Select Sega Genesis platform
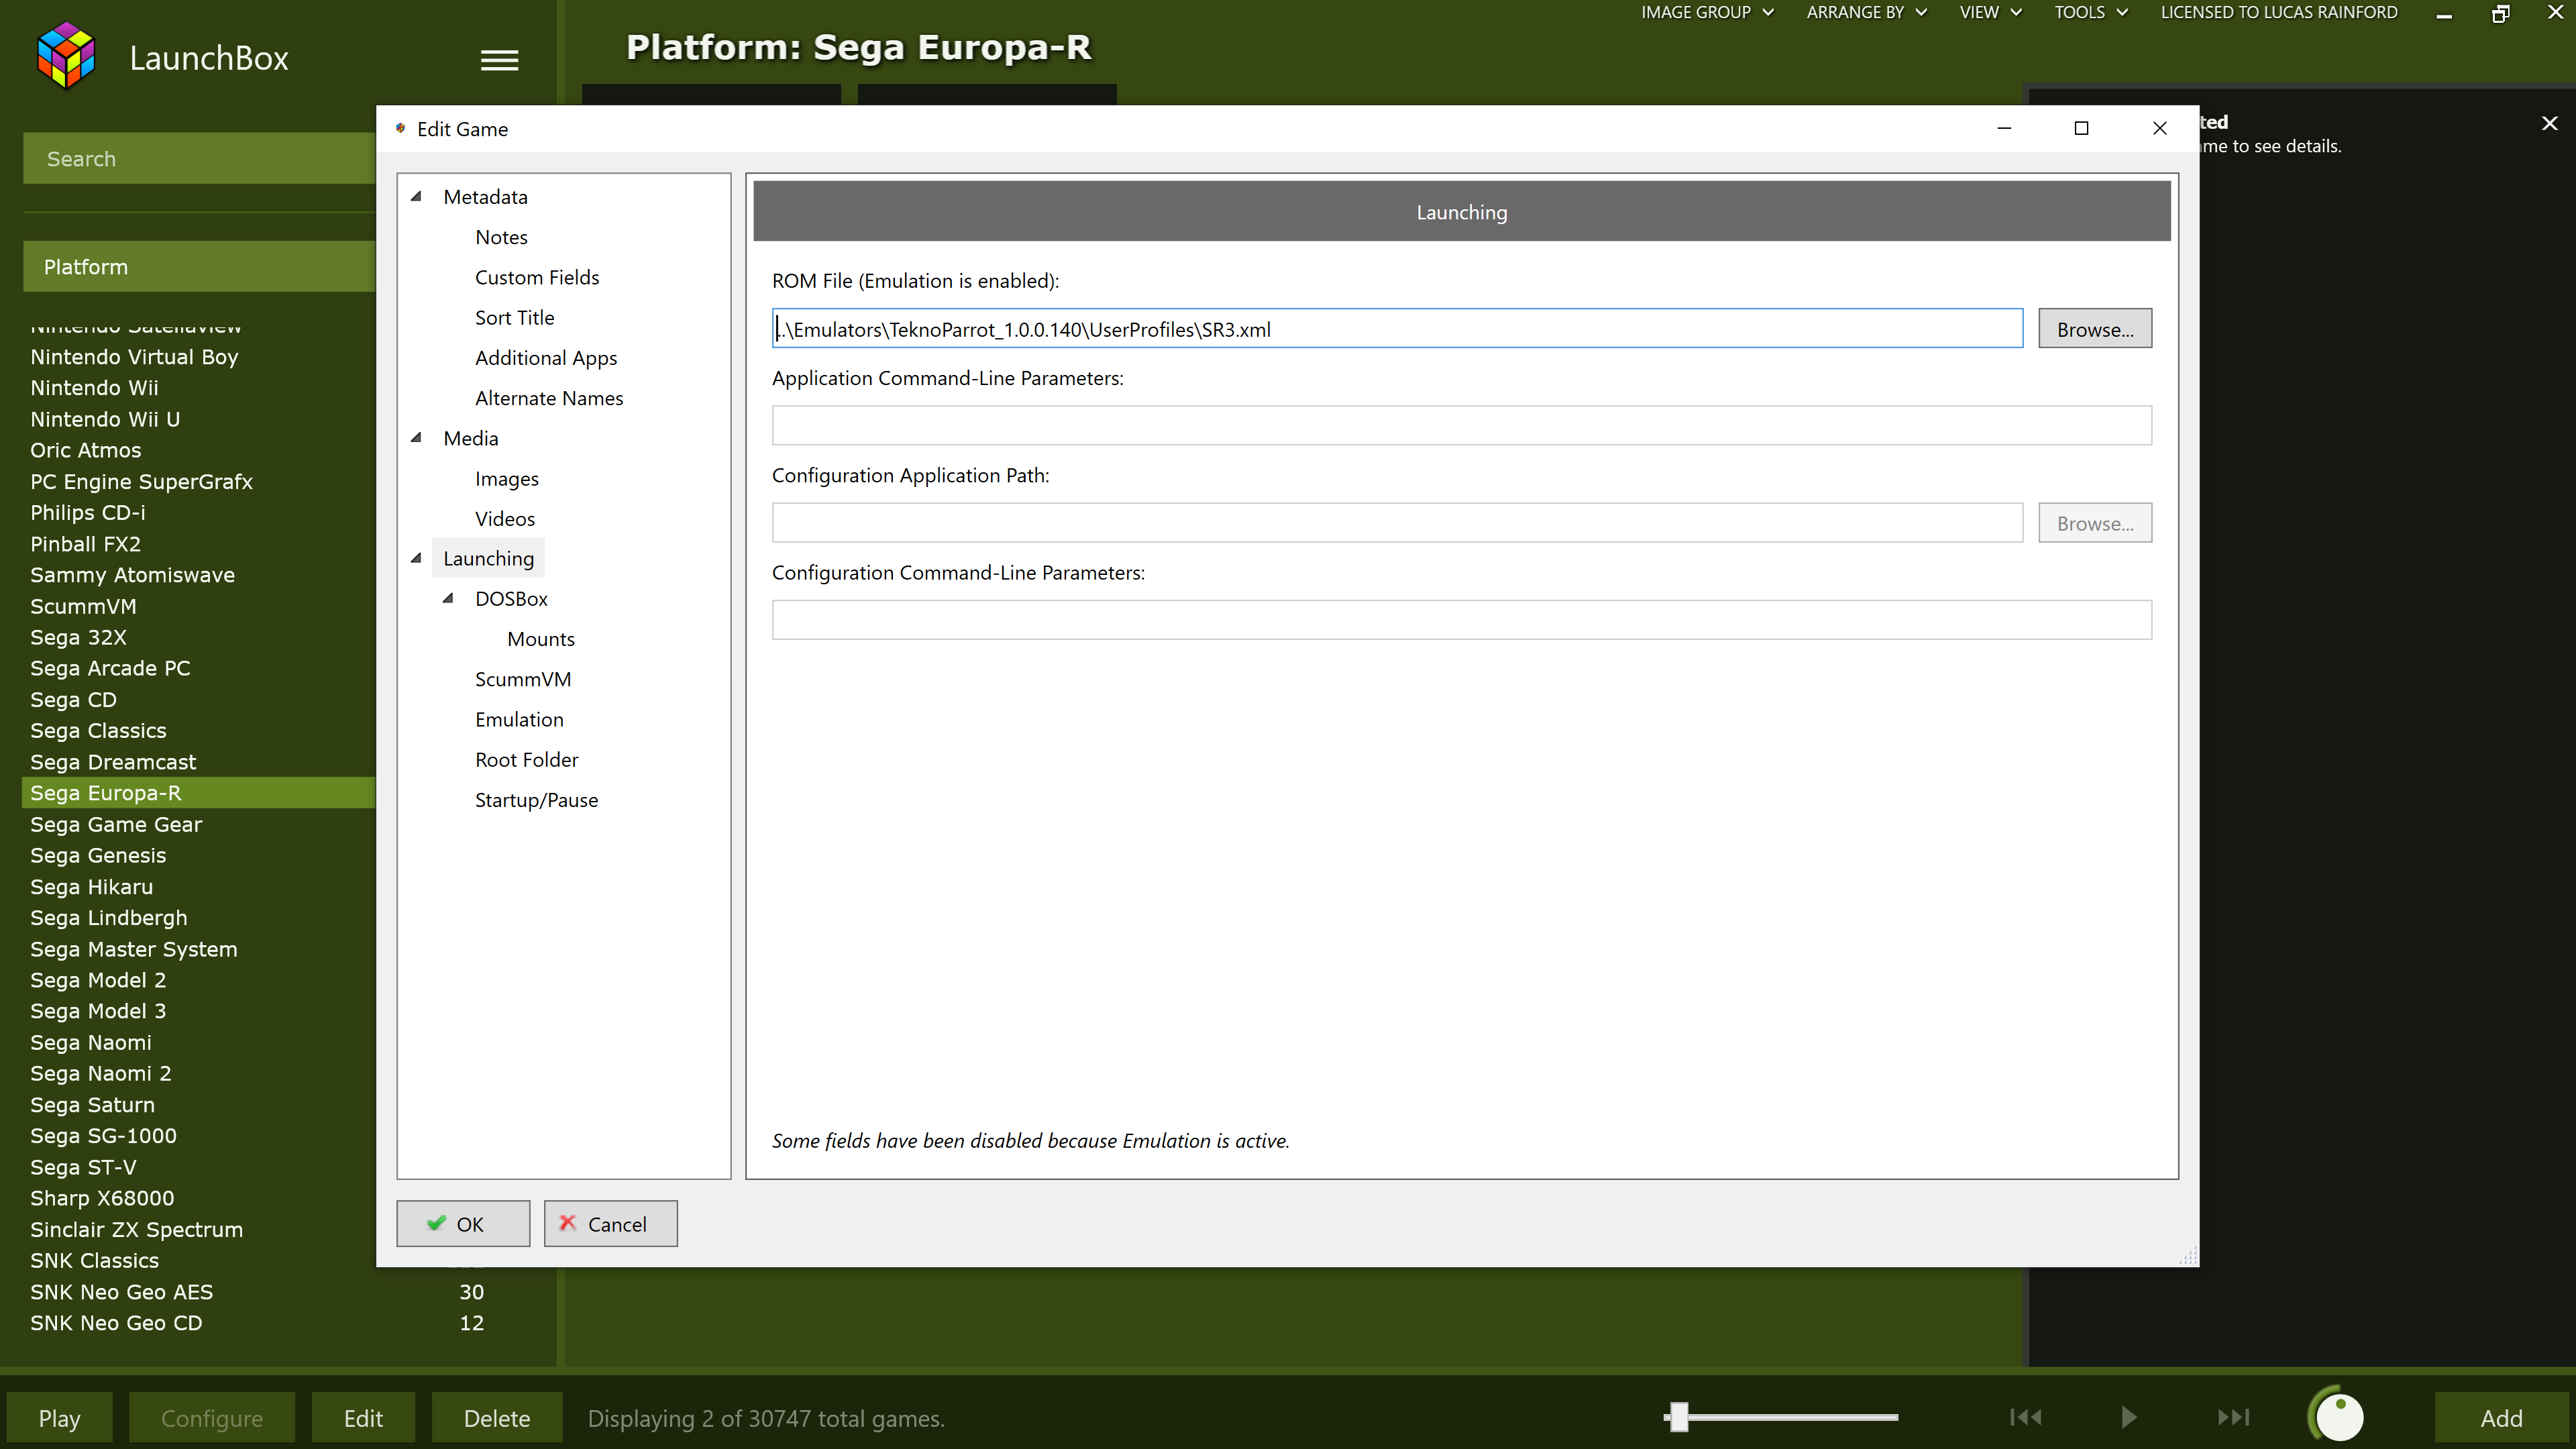This screenshot has width=2576, height=1449. pos(98,855)
